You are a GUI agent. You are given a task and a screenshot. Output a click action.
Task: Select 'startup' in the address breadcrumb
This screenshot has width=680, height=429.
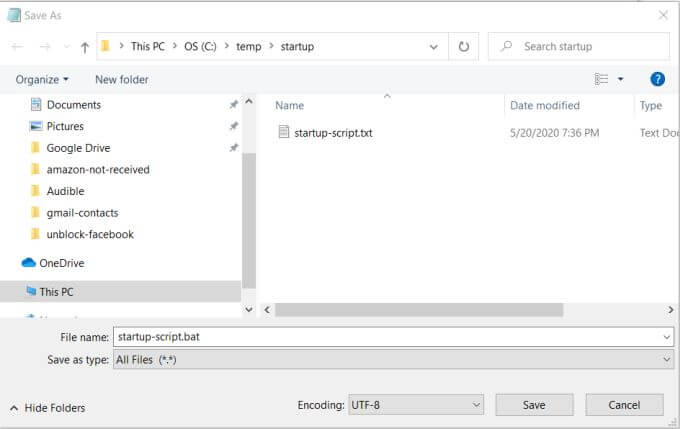tap(297, 46)
